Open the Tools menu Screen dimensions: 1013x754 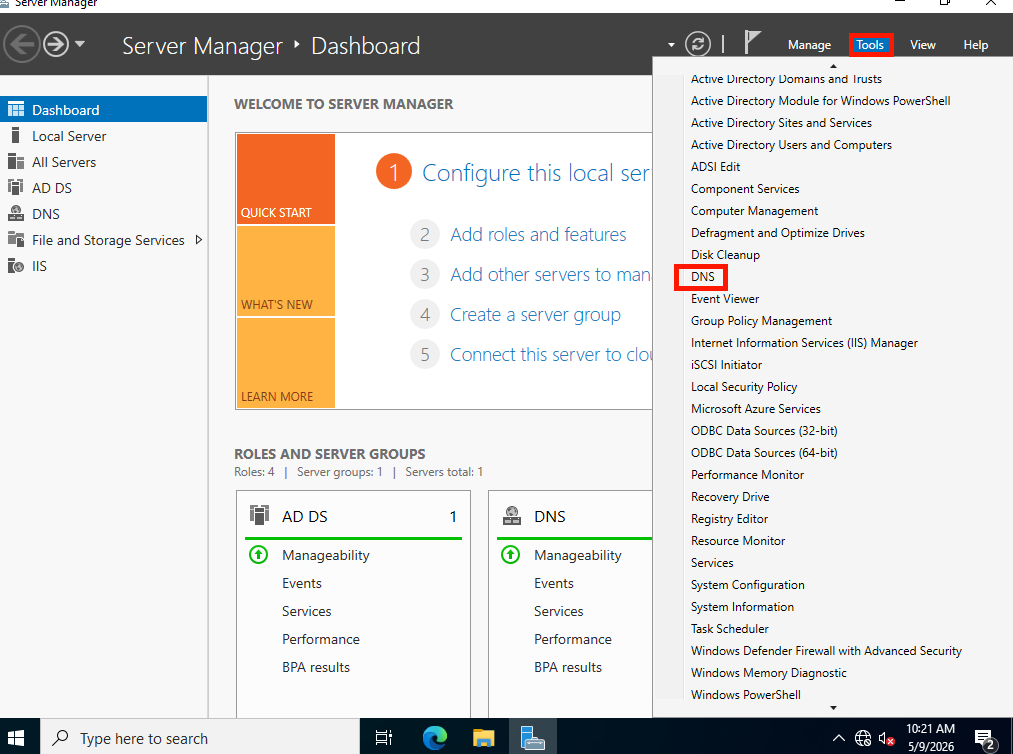coord(870,45)
